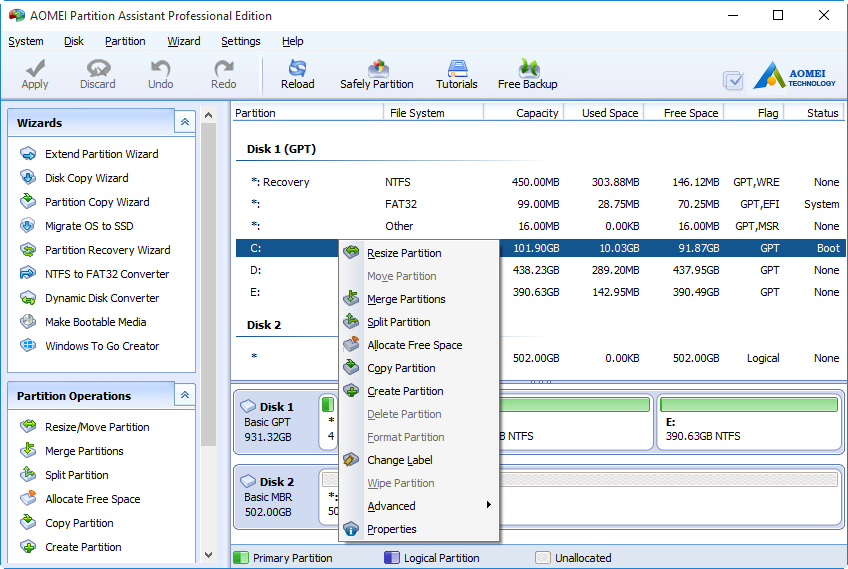
Task: Select Disk 1 Basic GPT in disk map
Action: coord(276,422)
